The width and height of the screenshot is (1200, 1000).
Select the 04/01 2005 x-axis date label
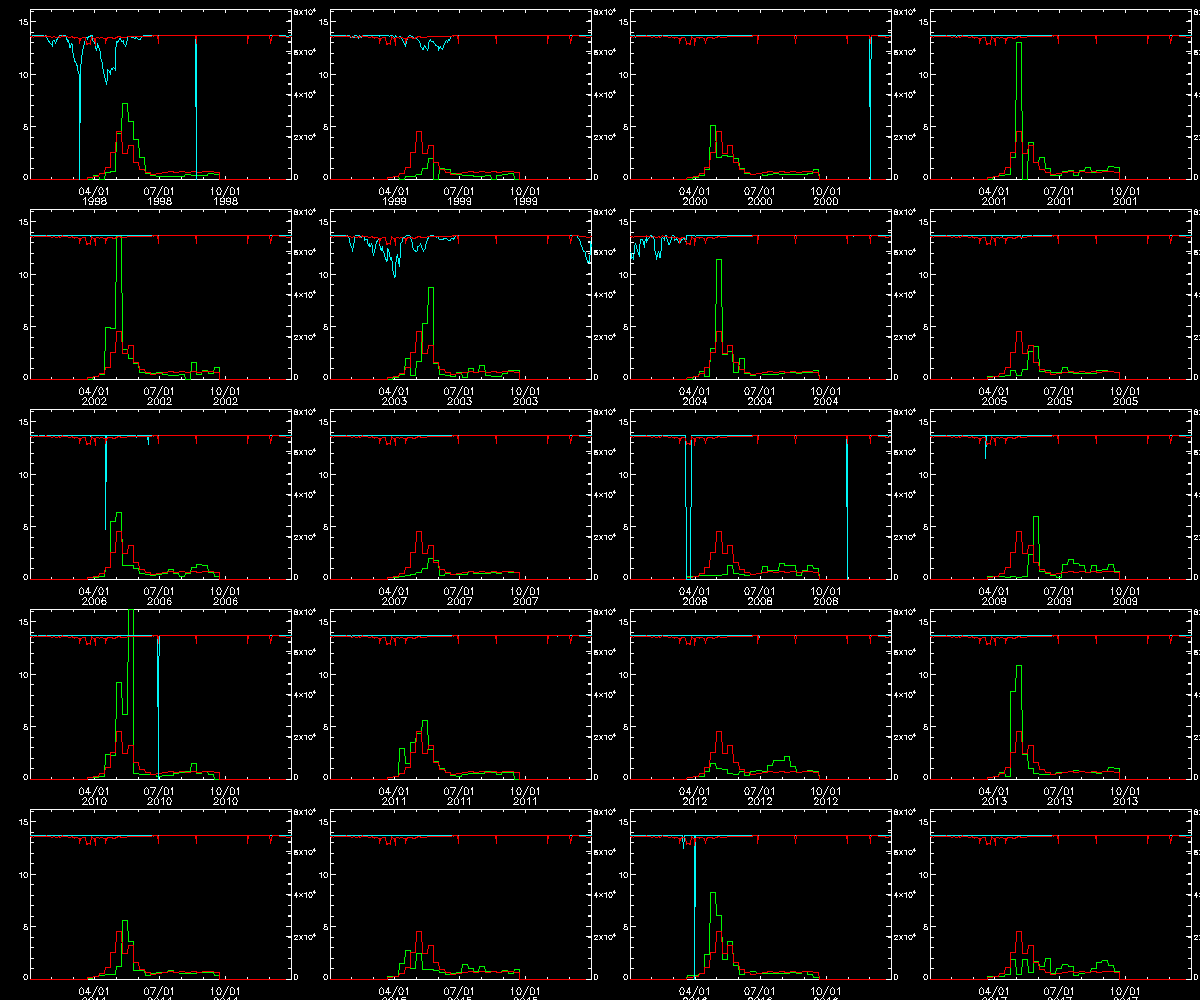[993, 396]
